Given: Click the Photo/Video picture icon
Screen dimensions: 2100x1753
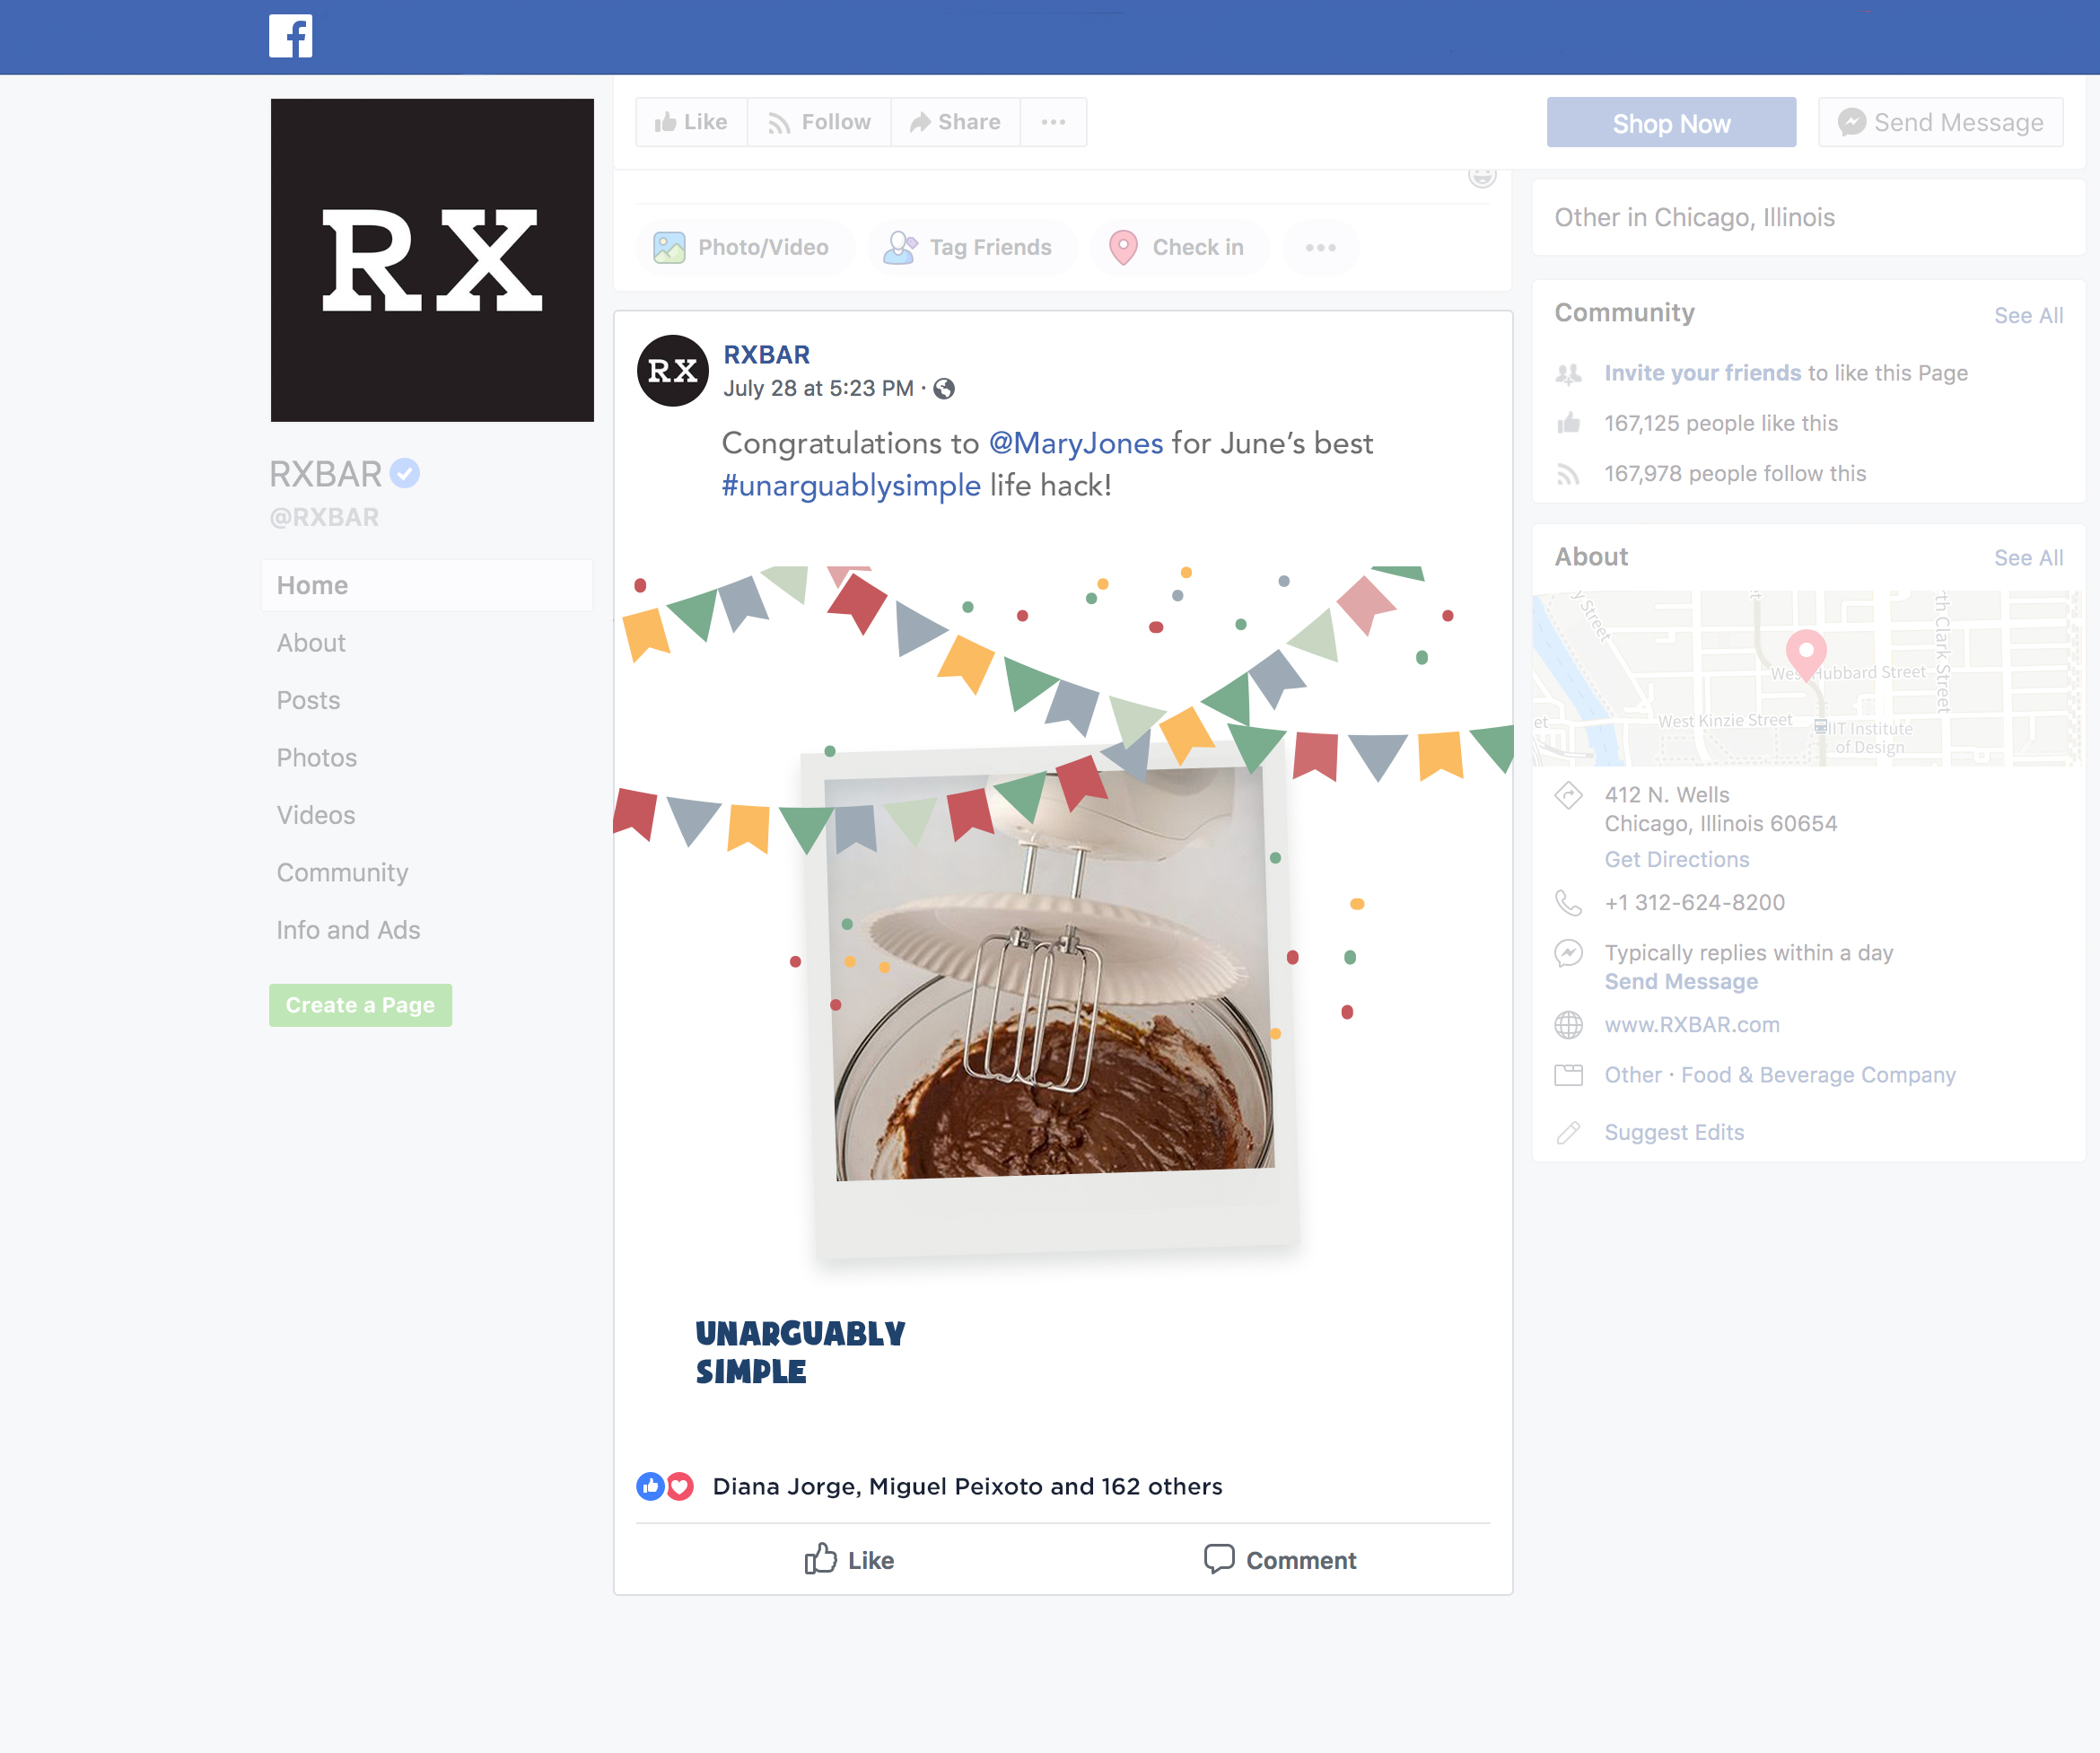Looking at the screenshot, I should click(669, 247).
